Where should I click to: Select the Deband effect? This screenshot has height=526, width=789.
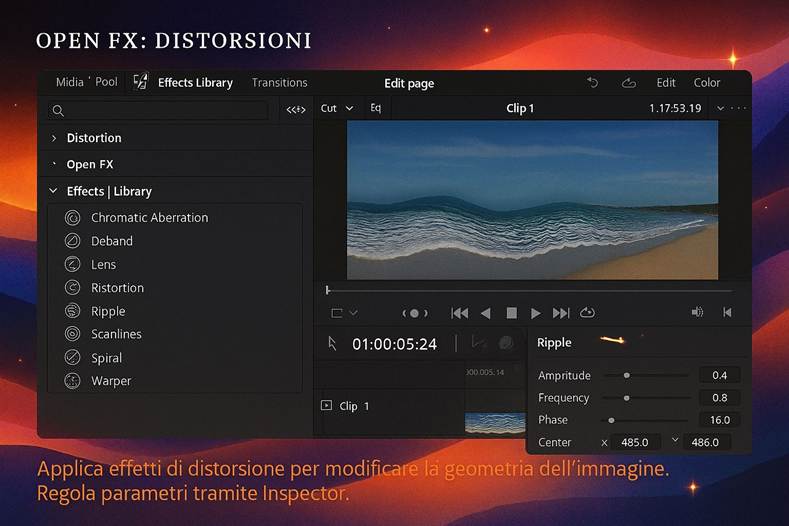click(x=112, y=241)
